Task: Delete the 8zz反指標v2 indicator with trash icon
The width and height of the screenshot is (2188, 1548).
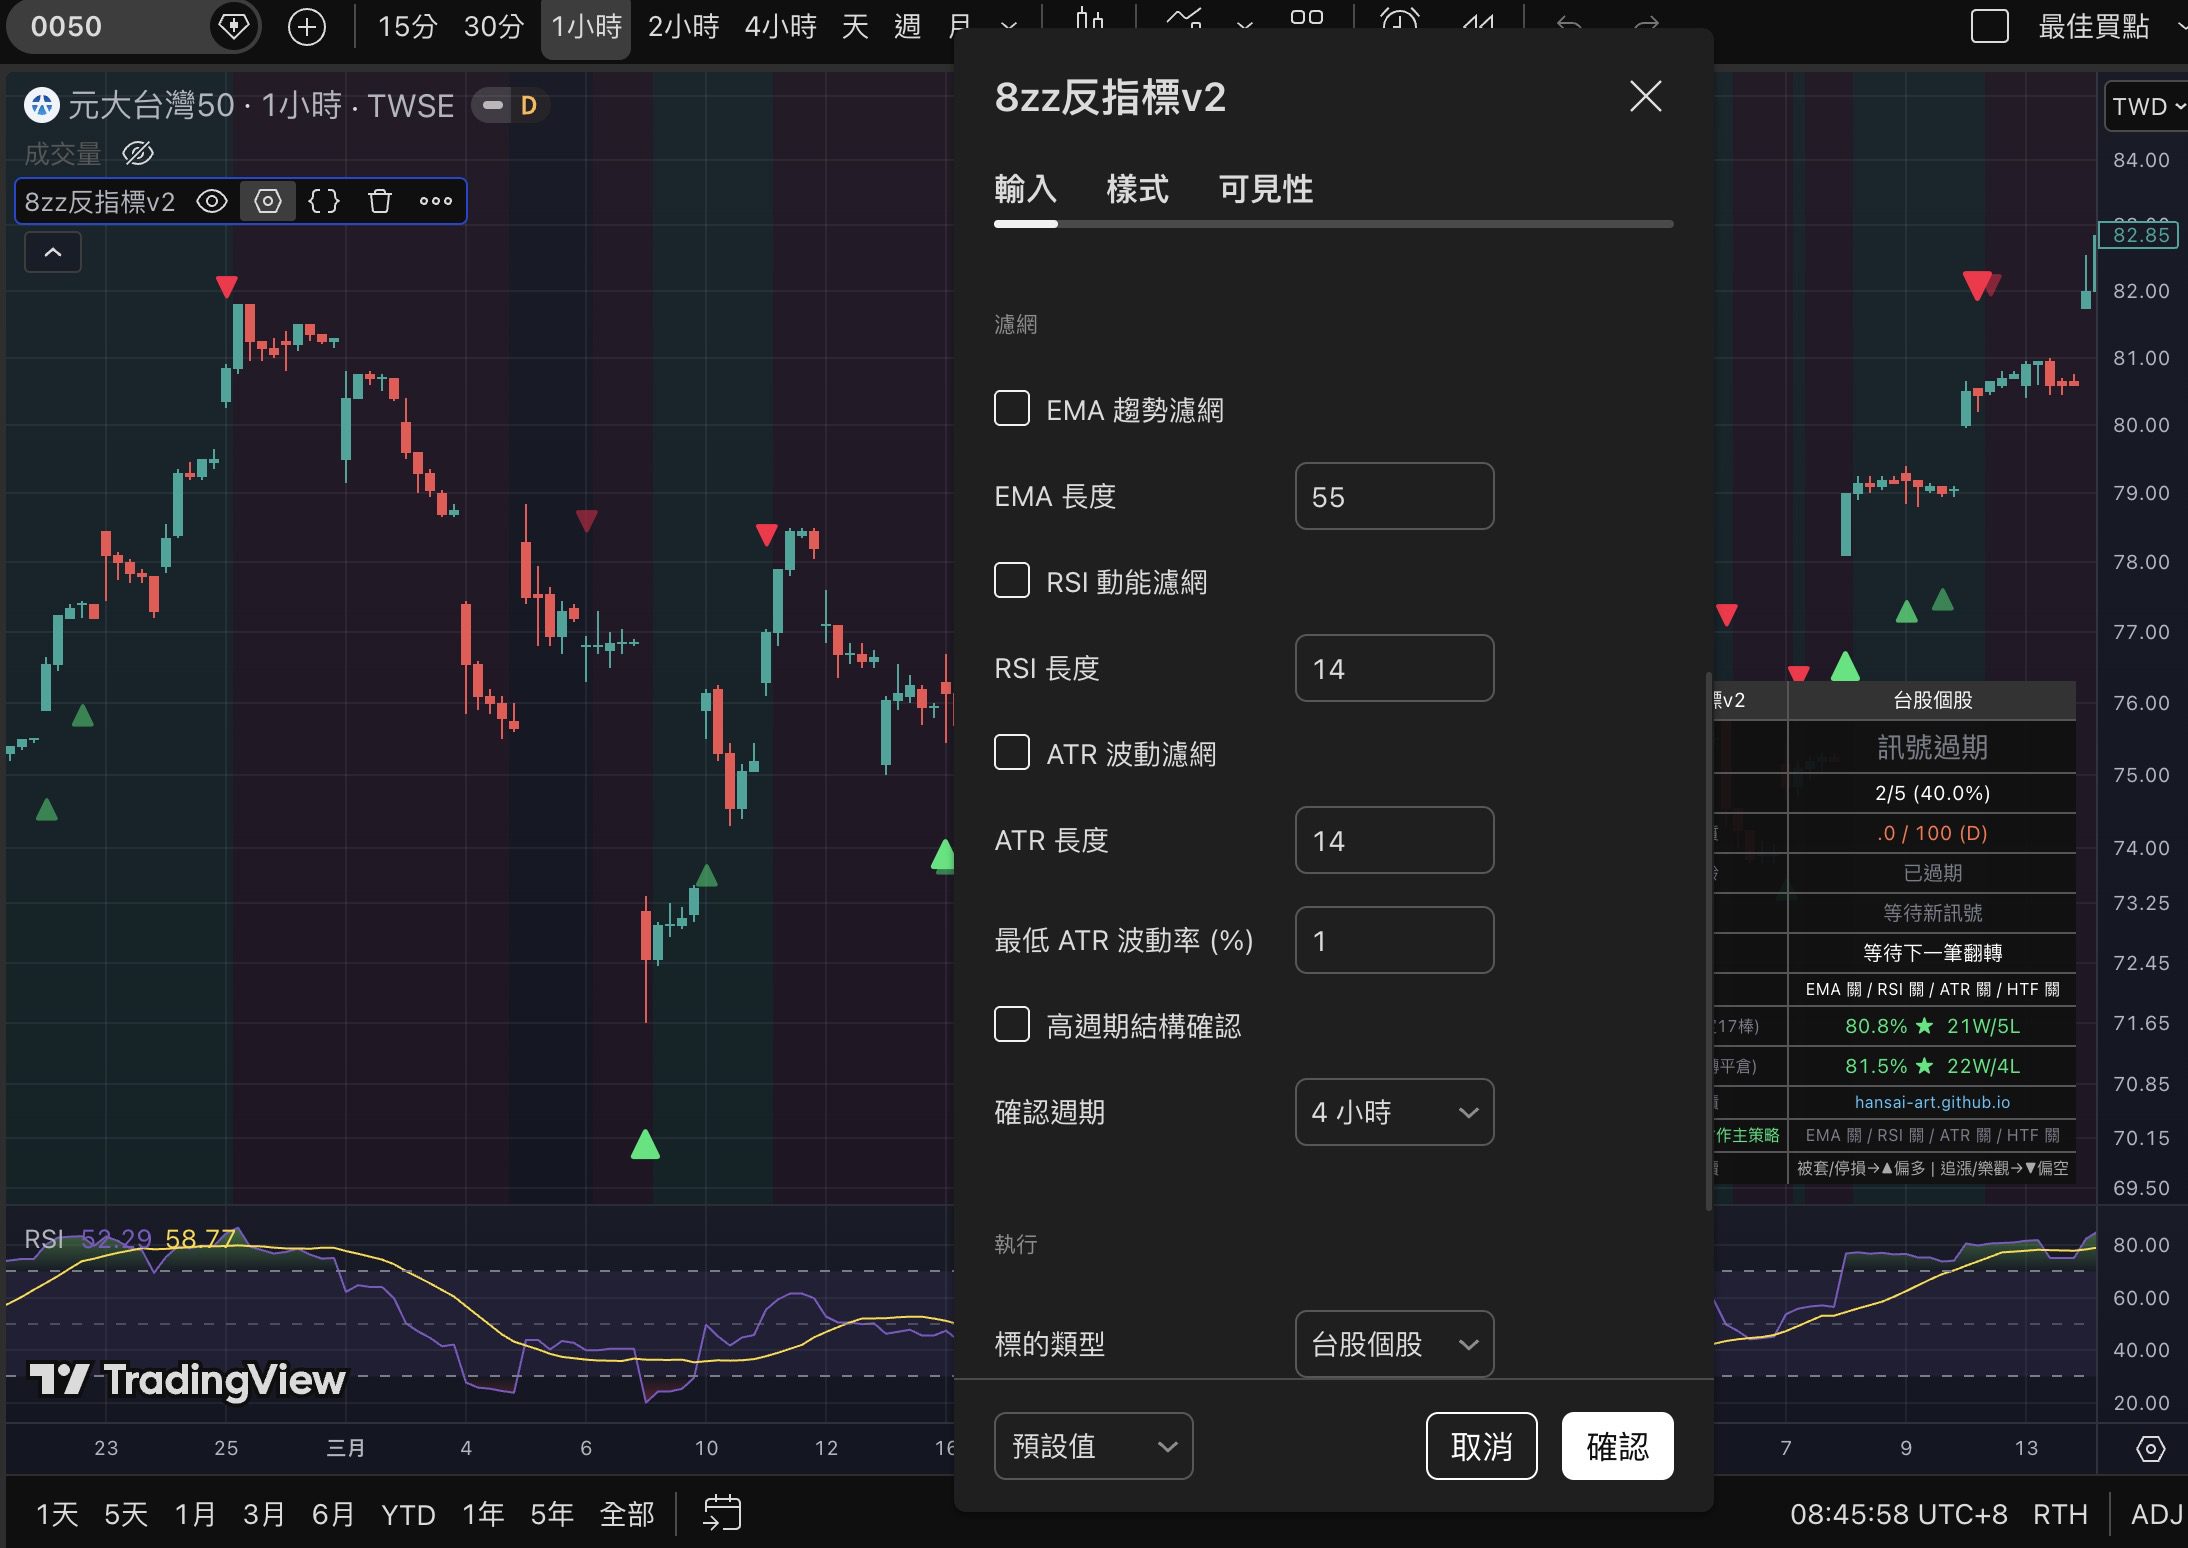Action: pyautogui.click(x=380, y=201)
